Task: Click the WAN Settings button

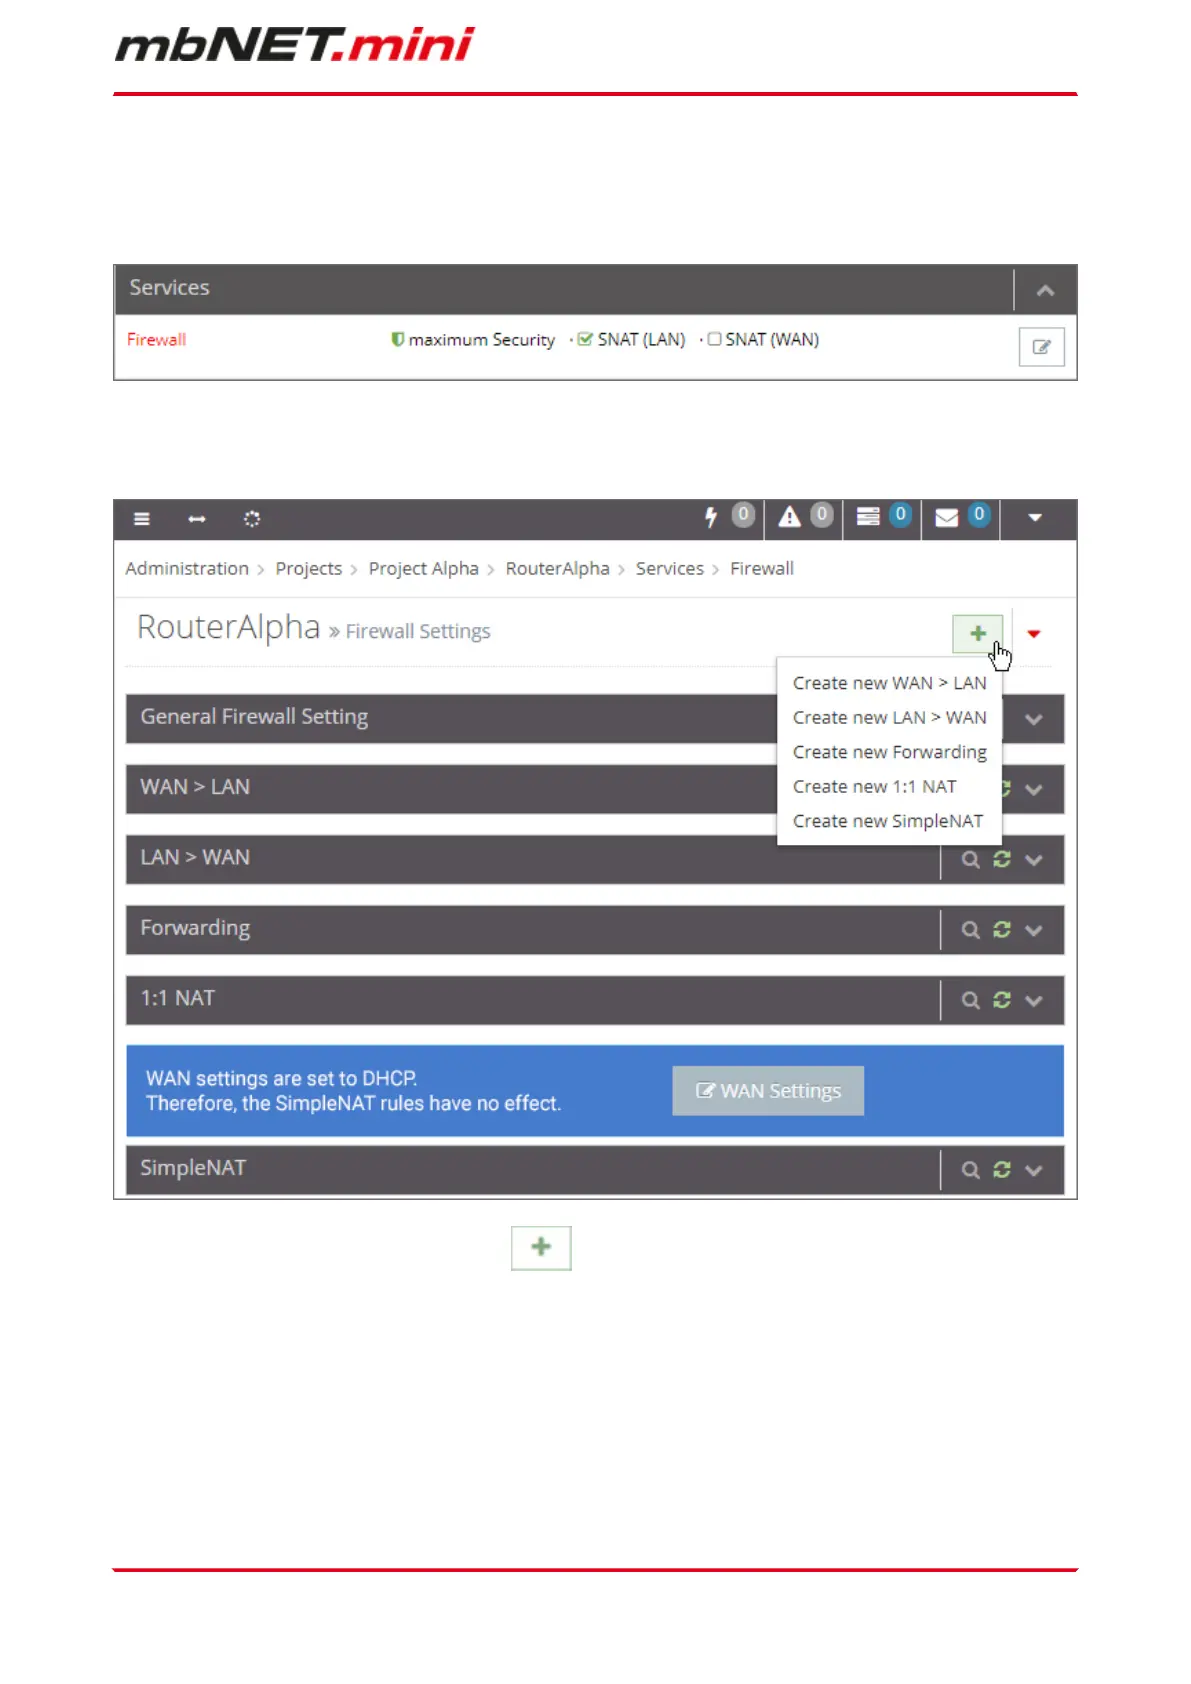Action: click(768, 1091)
